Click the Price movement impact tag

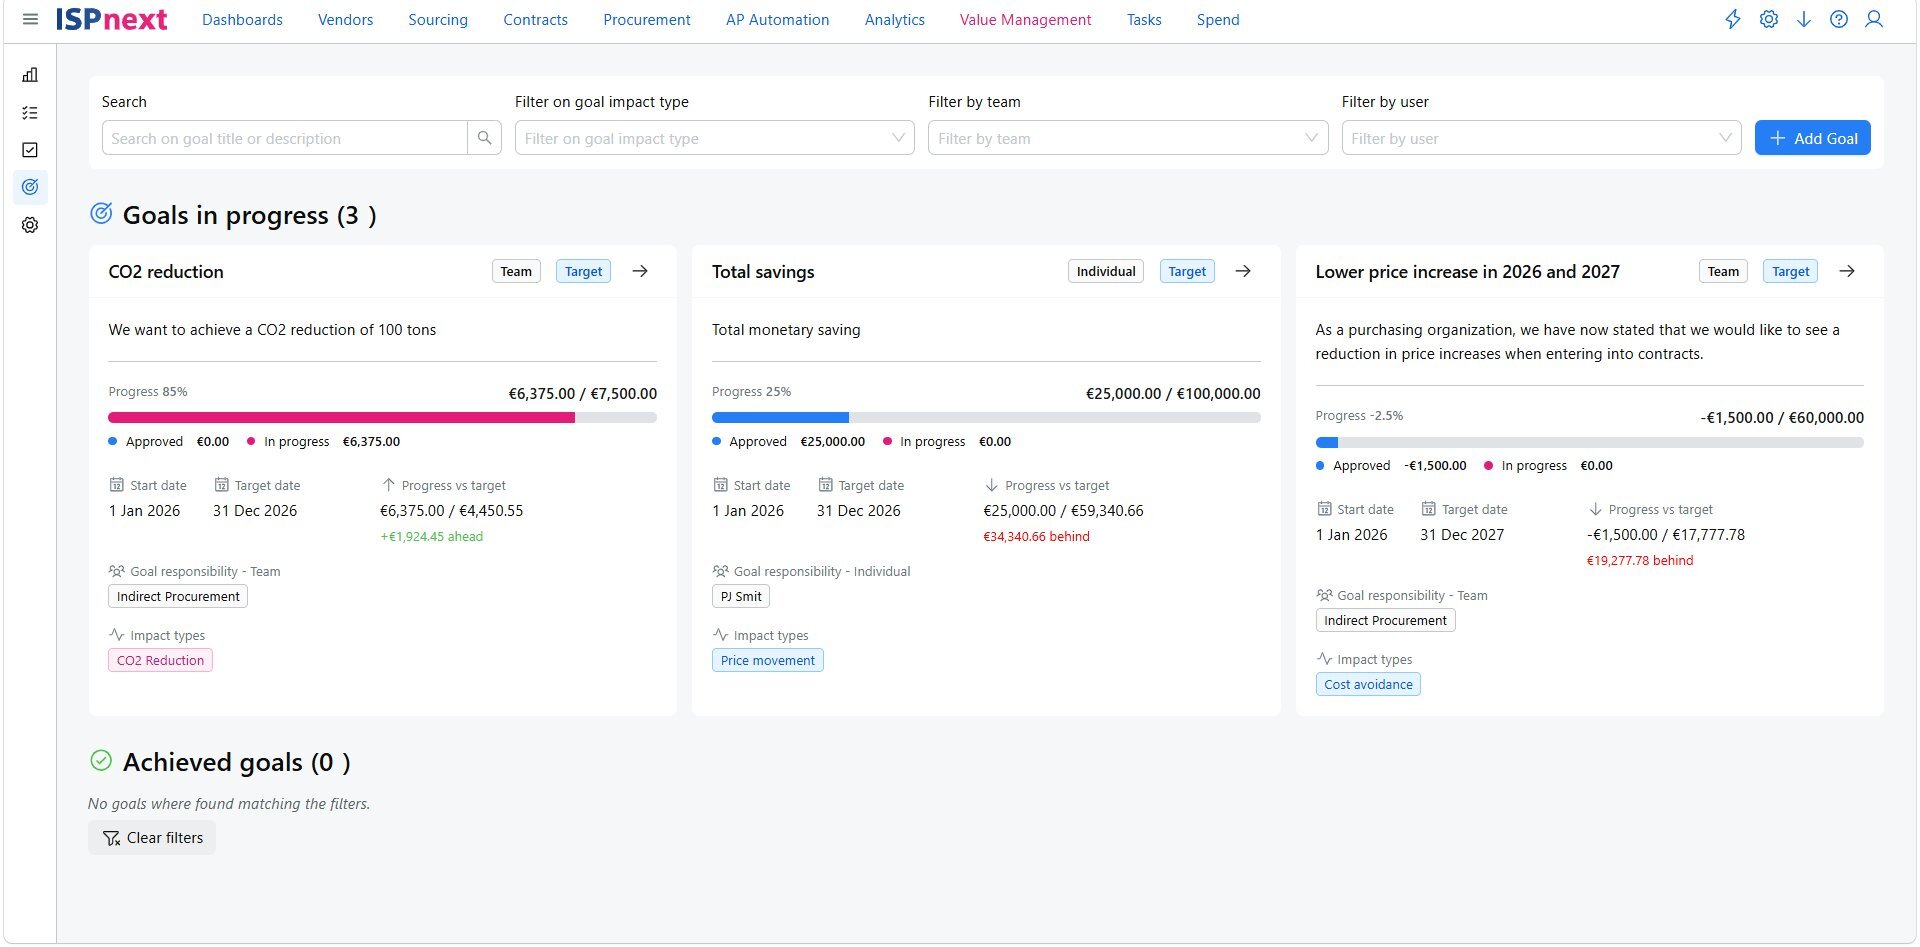pyautogui.click(x=767, y=660)
